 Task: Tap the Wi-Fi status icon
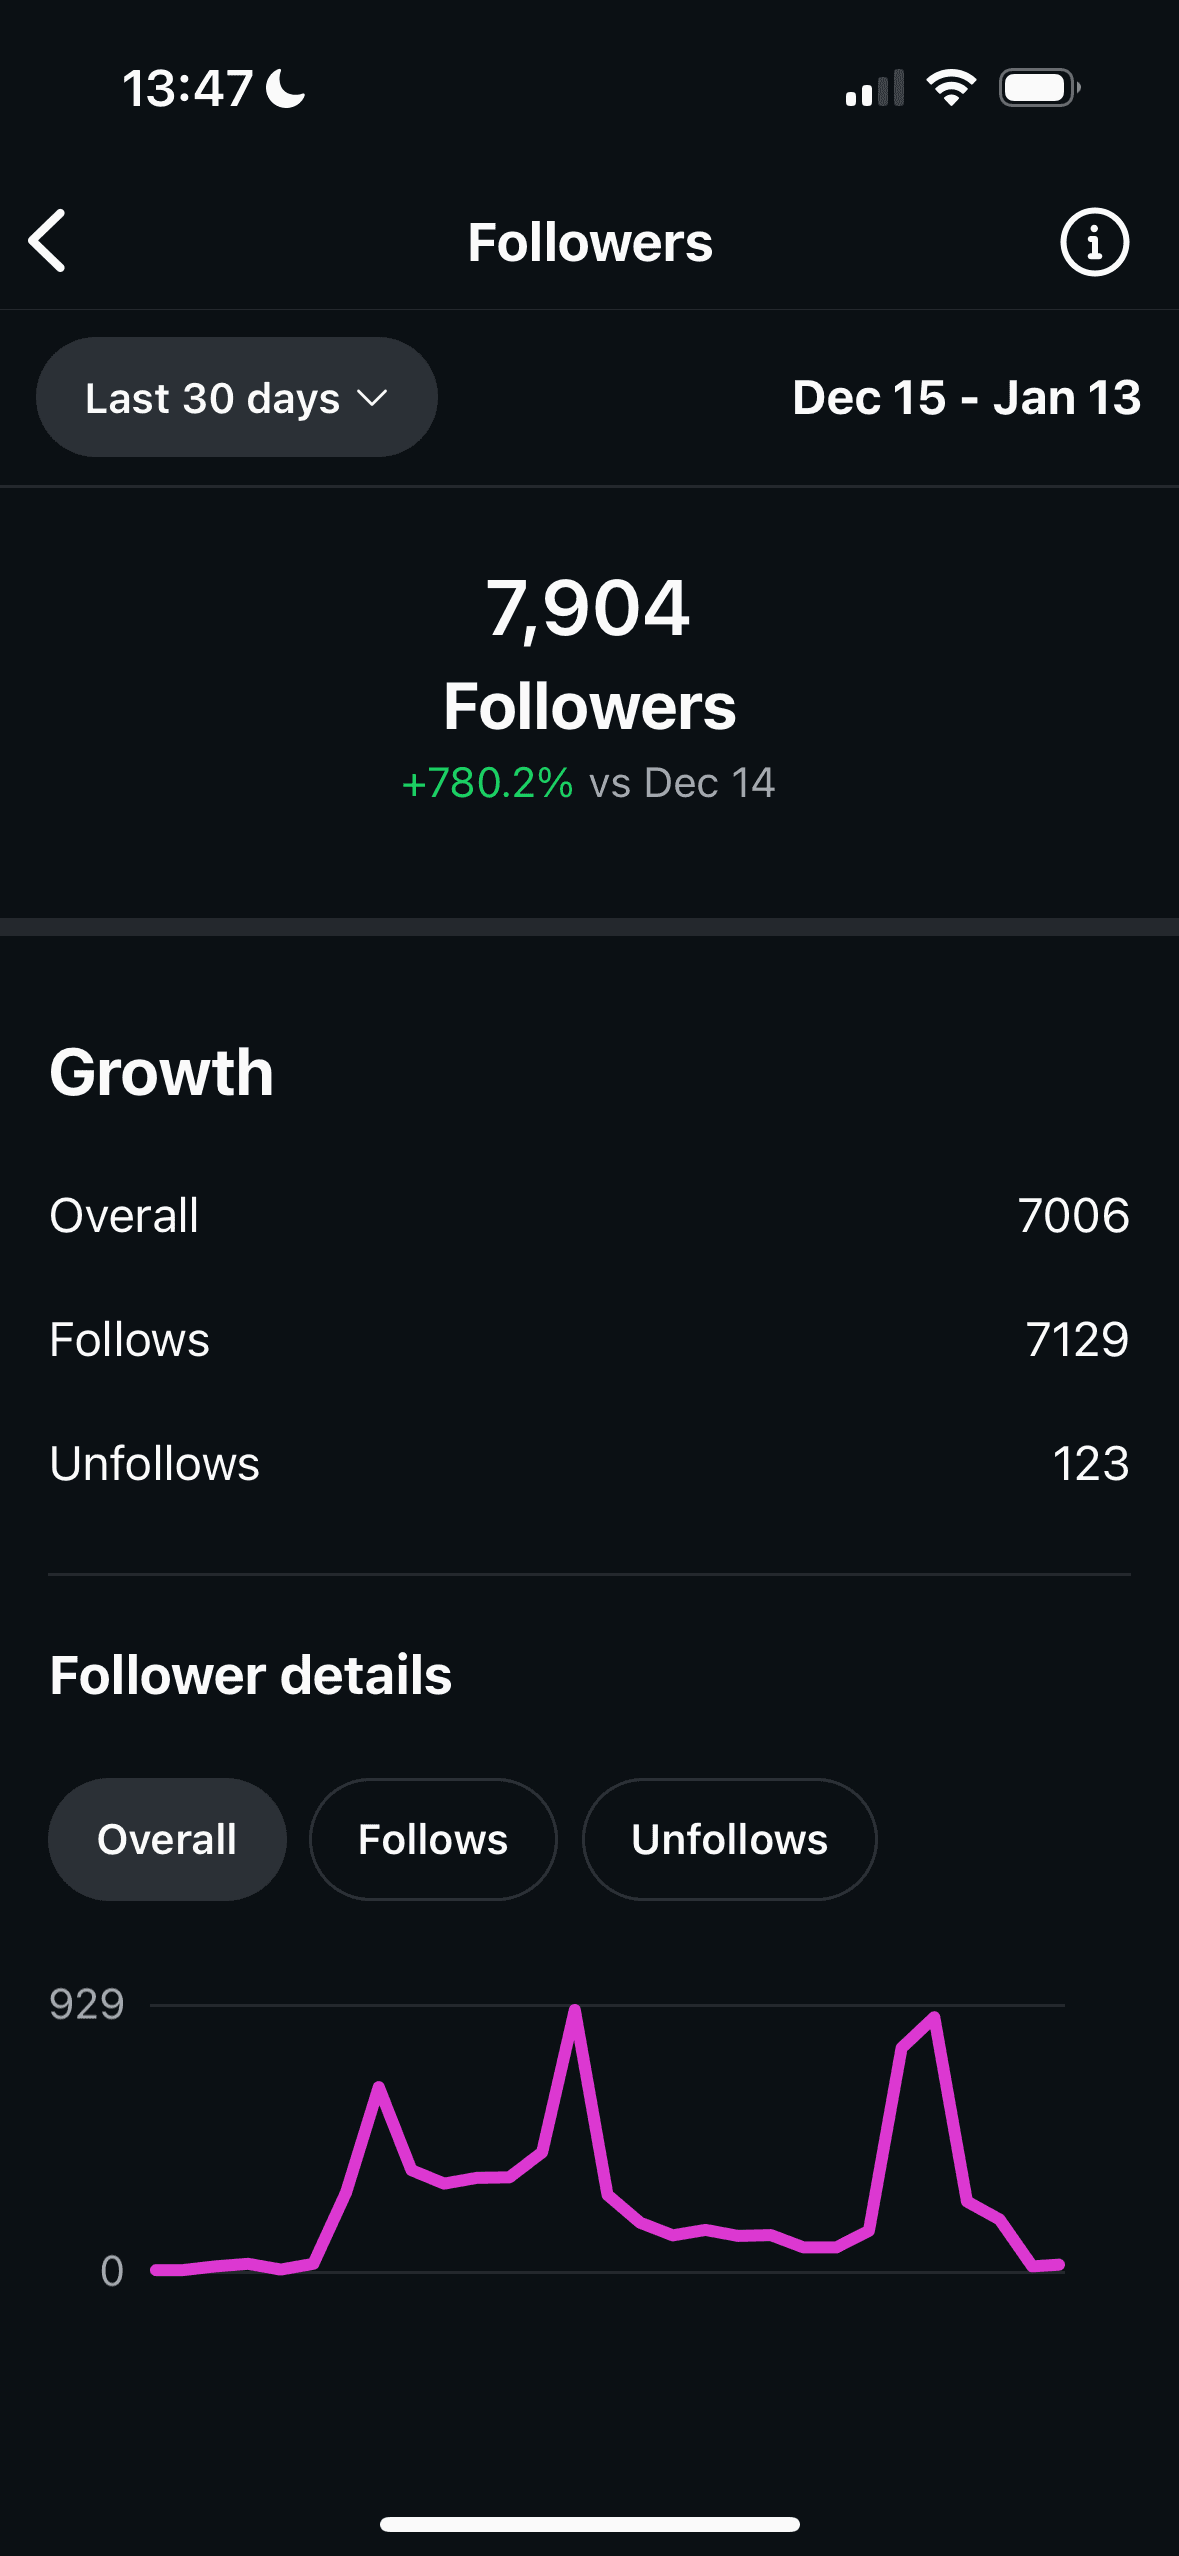tap(951, 88)
